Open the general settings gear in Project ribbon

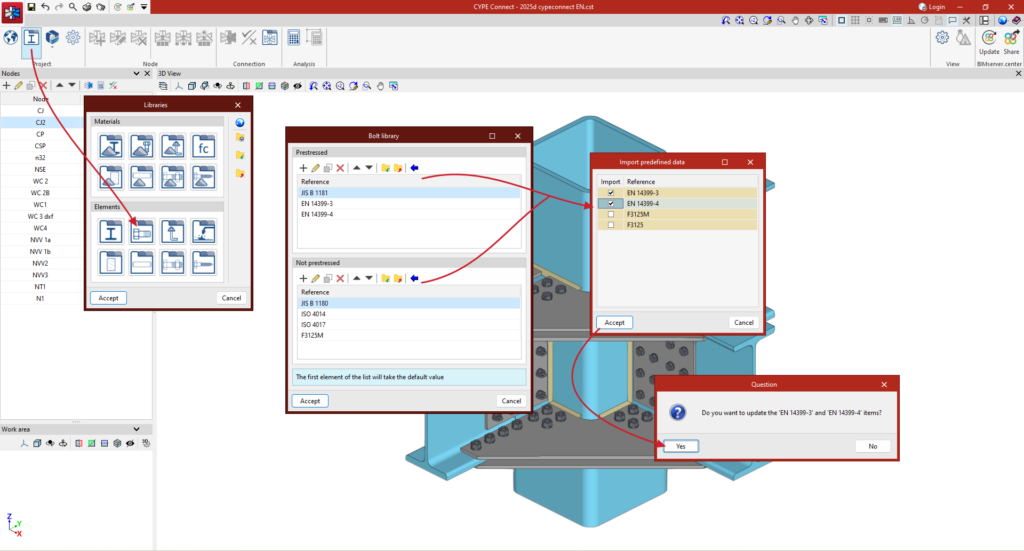pyautogui.click(x=72, y=38)
